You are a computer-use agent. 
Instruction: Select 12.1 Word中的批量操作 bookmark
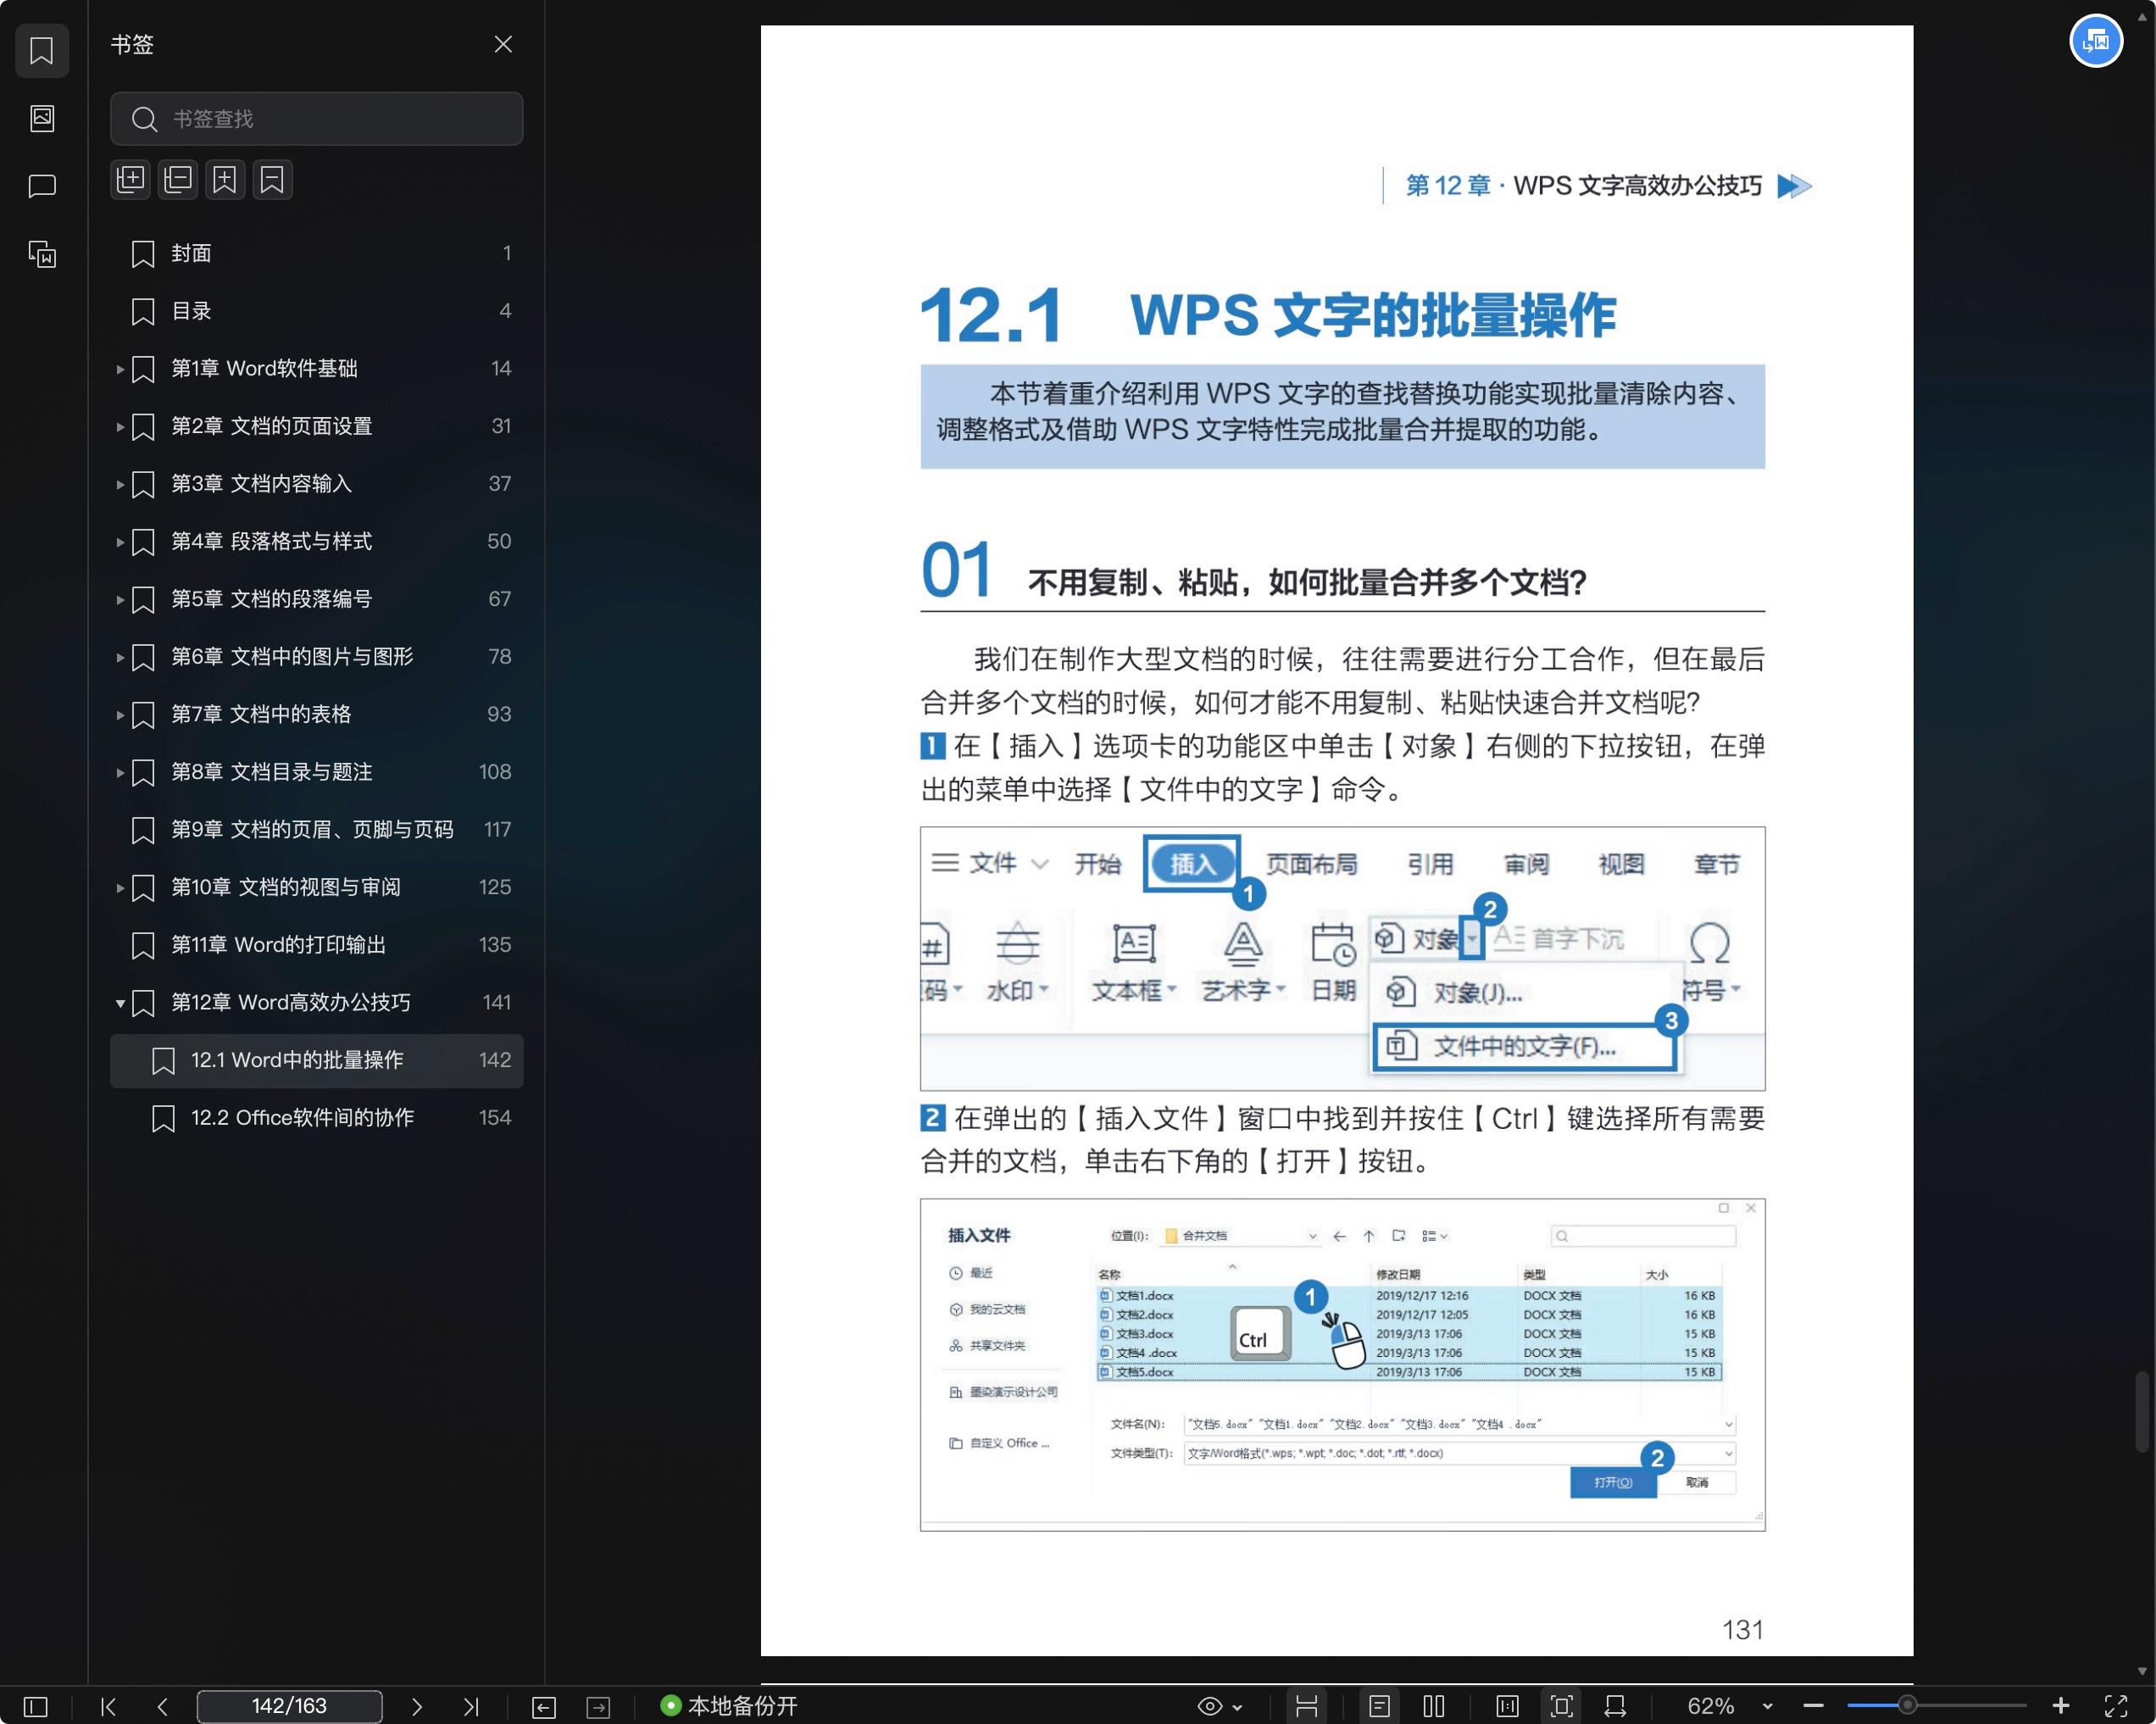[x=316, y=1060]
